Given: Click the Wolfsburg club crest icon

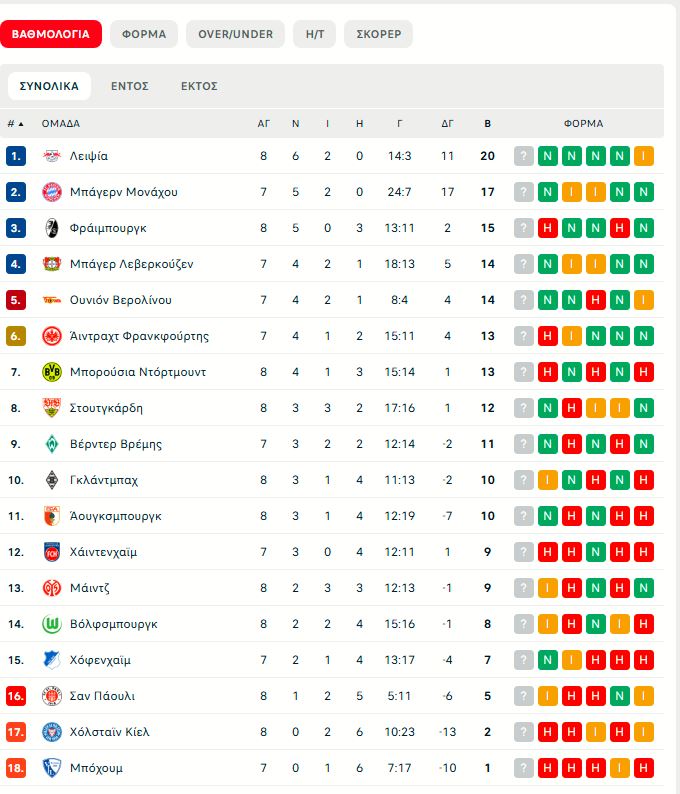Looking at the screenshot, I should [52, 624].
